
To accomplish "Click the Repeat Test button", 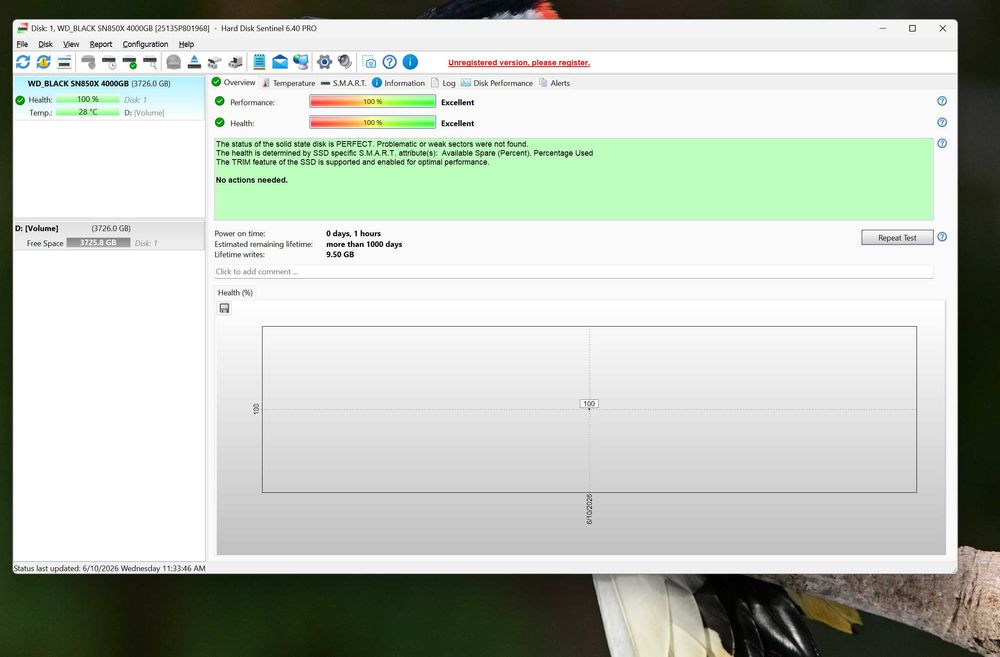I will click(897, 237).
